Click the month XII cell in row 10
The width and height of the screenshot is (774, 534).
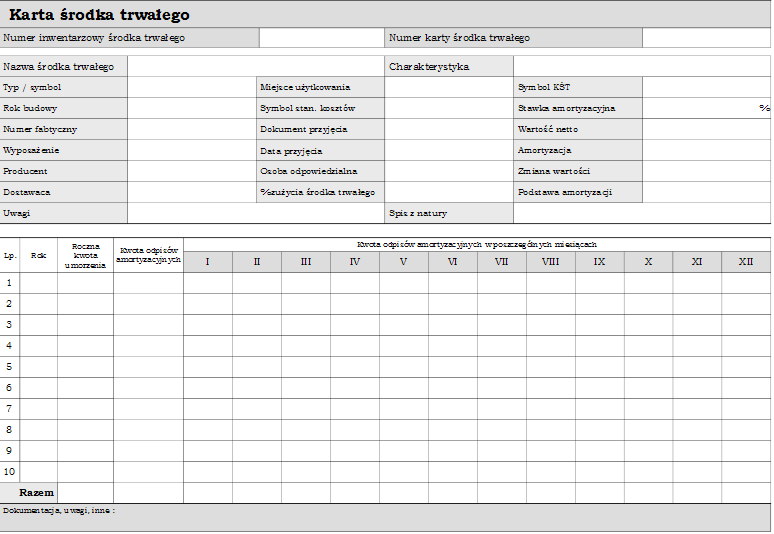(746, 471)
